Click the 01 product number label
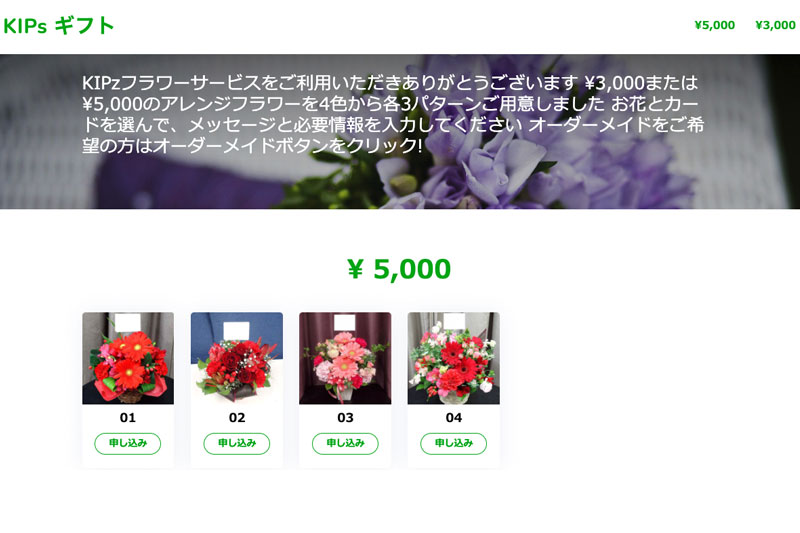Screen dimensions: 800x533 click(128, 418)
